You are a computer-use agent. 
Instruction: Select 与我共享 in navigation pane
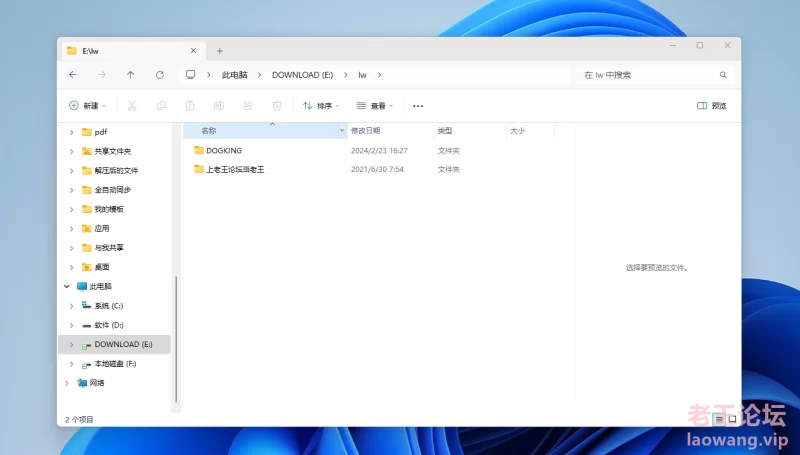(109, 248)
